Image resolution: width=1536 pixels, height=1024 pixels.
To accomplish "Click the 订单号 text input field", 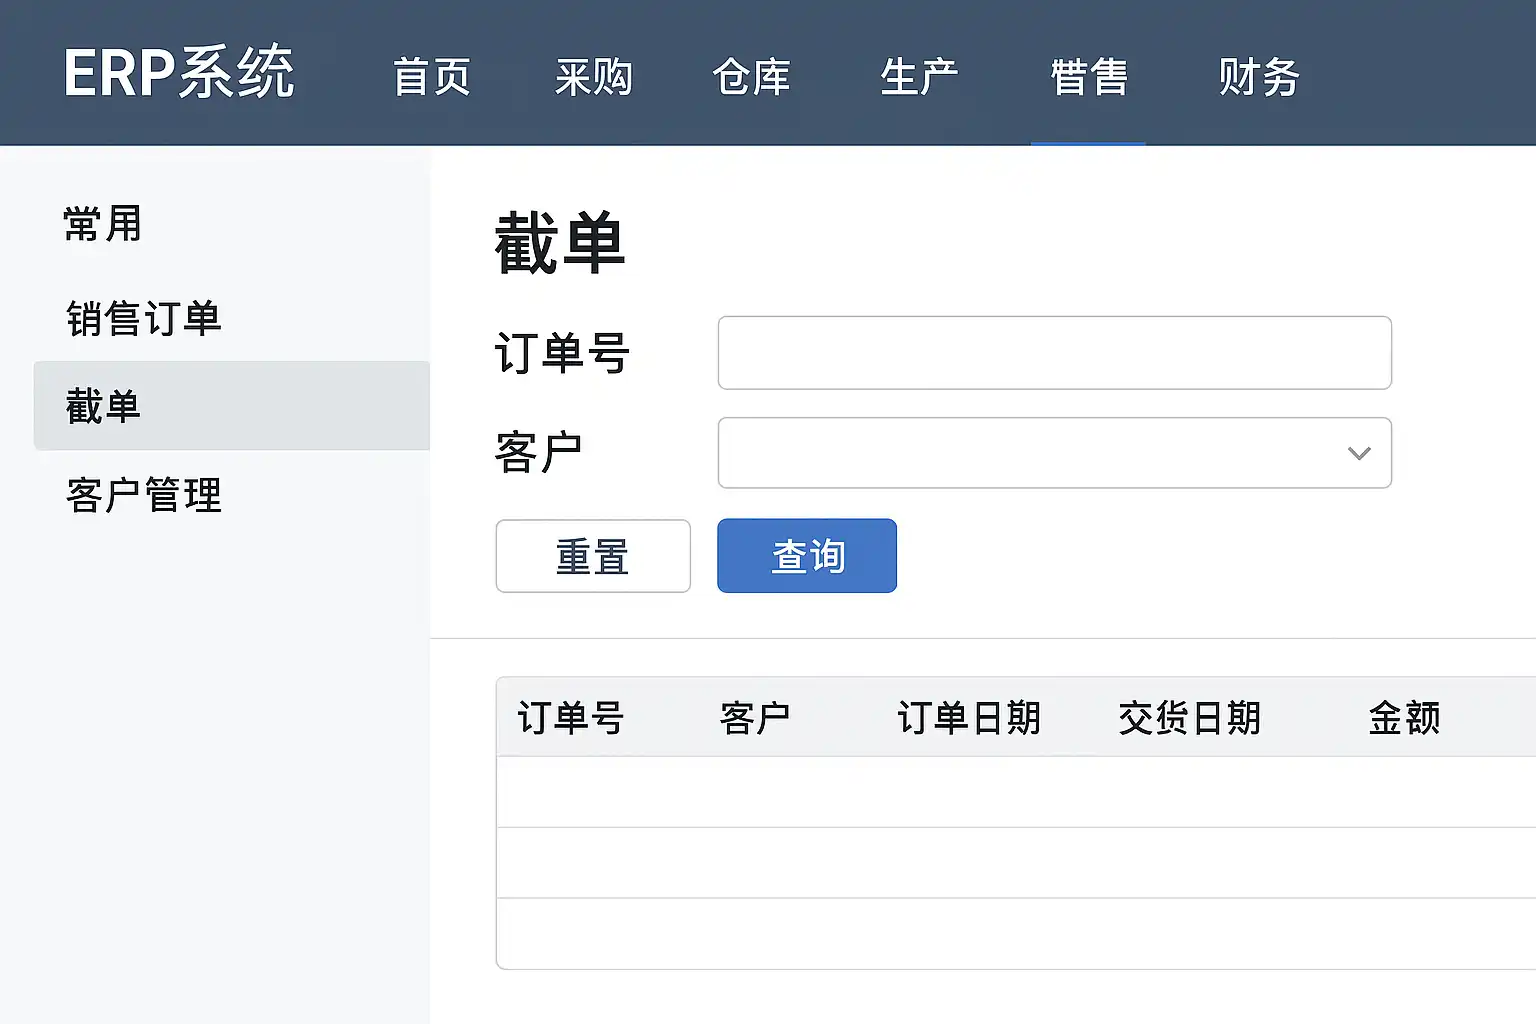I will 1054,353.
